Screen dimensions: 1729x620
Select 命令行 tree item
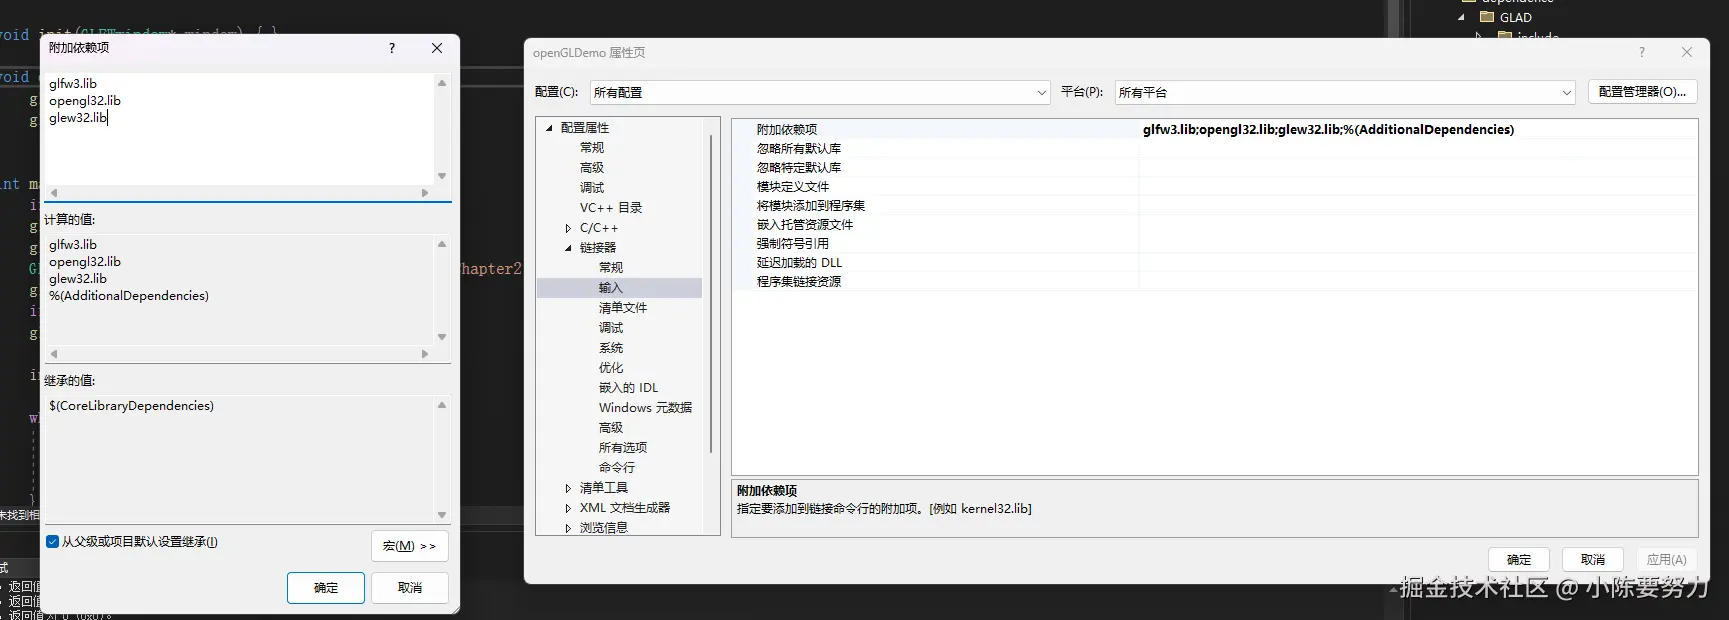(x=617, y=468)
